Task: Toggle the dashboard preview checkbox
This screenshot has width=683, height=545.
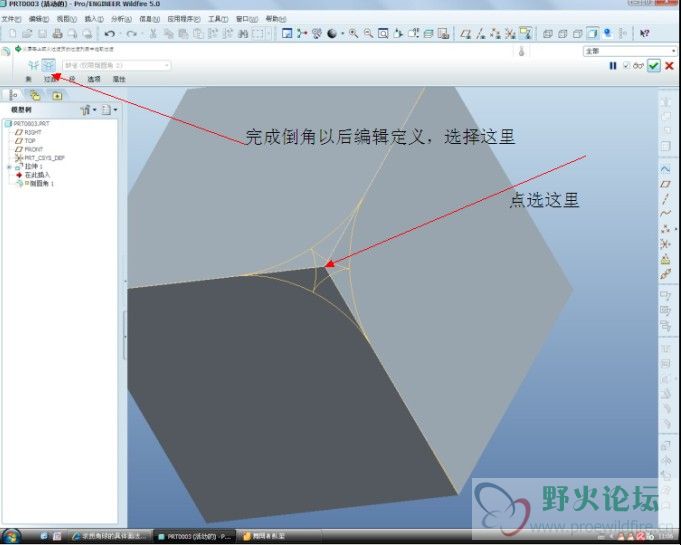Action: pyautogui.click(x=626, y=66)
